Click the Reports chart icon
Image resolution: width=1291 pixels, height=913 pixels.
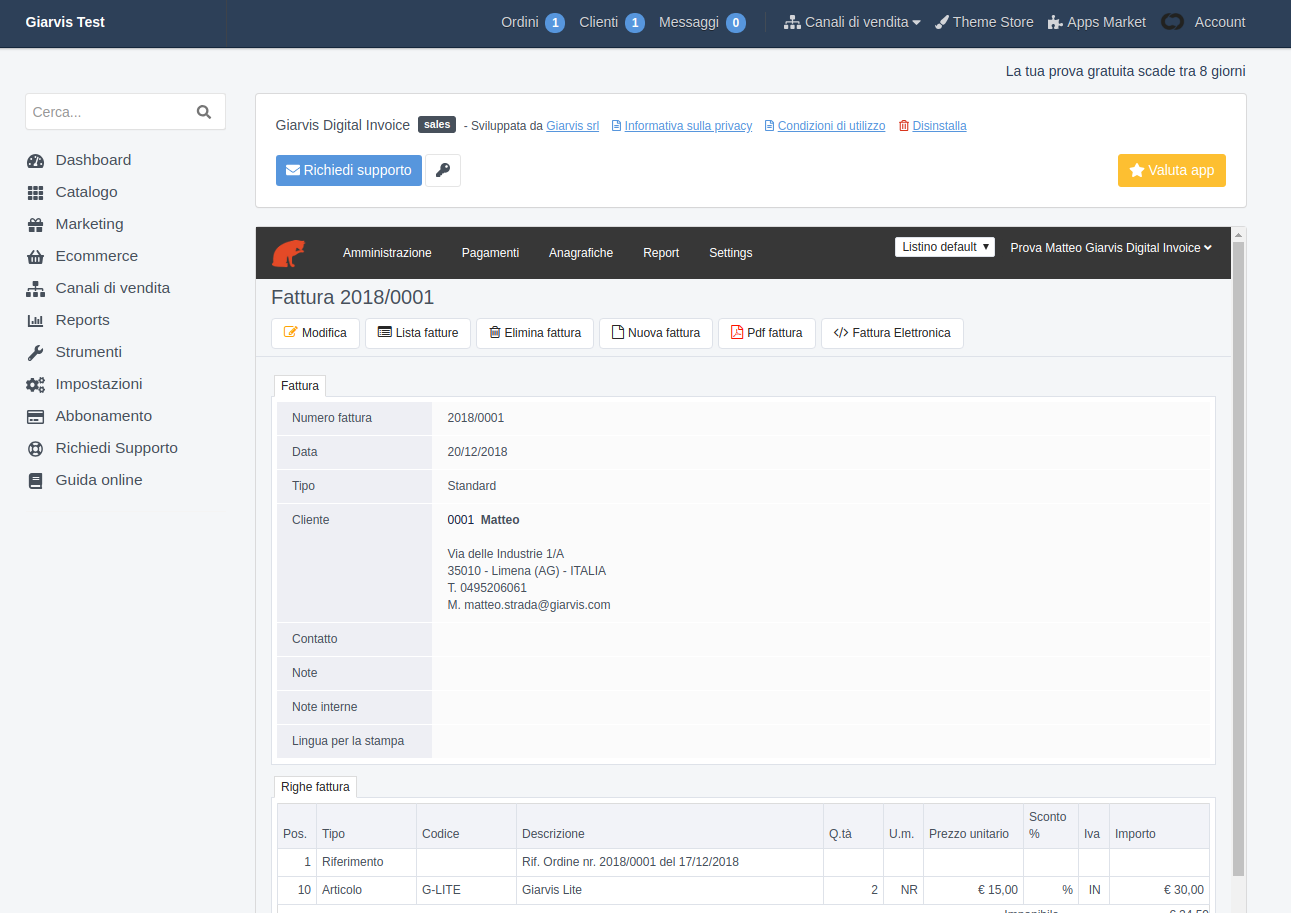click(35, 320)
